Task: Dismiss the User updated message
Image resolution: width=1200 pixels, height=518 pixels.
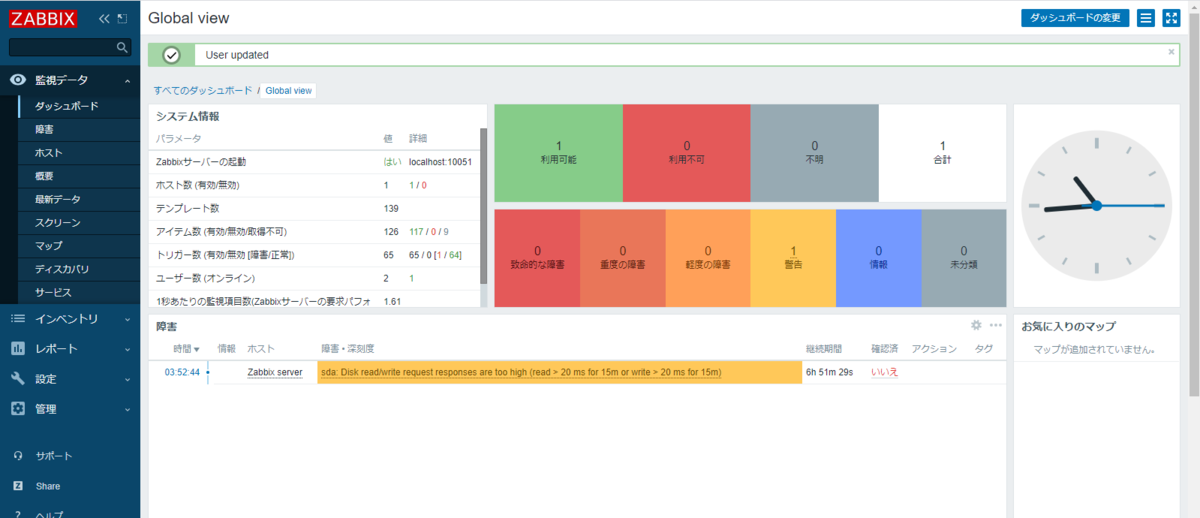Action: tap(1172, 51)
